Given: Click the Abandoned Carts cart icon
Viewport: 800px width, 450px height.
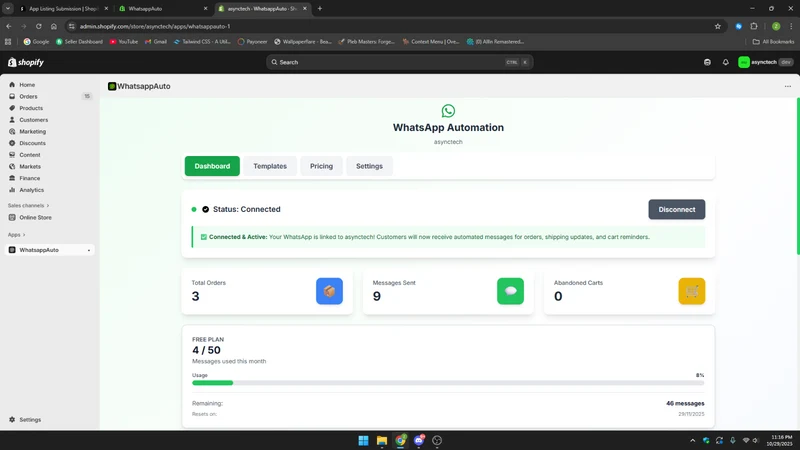Looking at the screenshot, I should click(x=692, y=291).
